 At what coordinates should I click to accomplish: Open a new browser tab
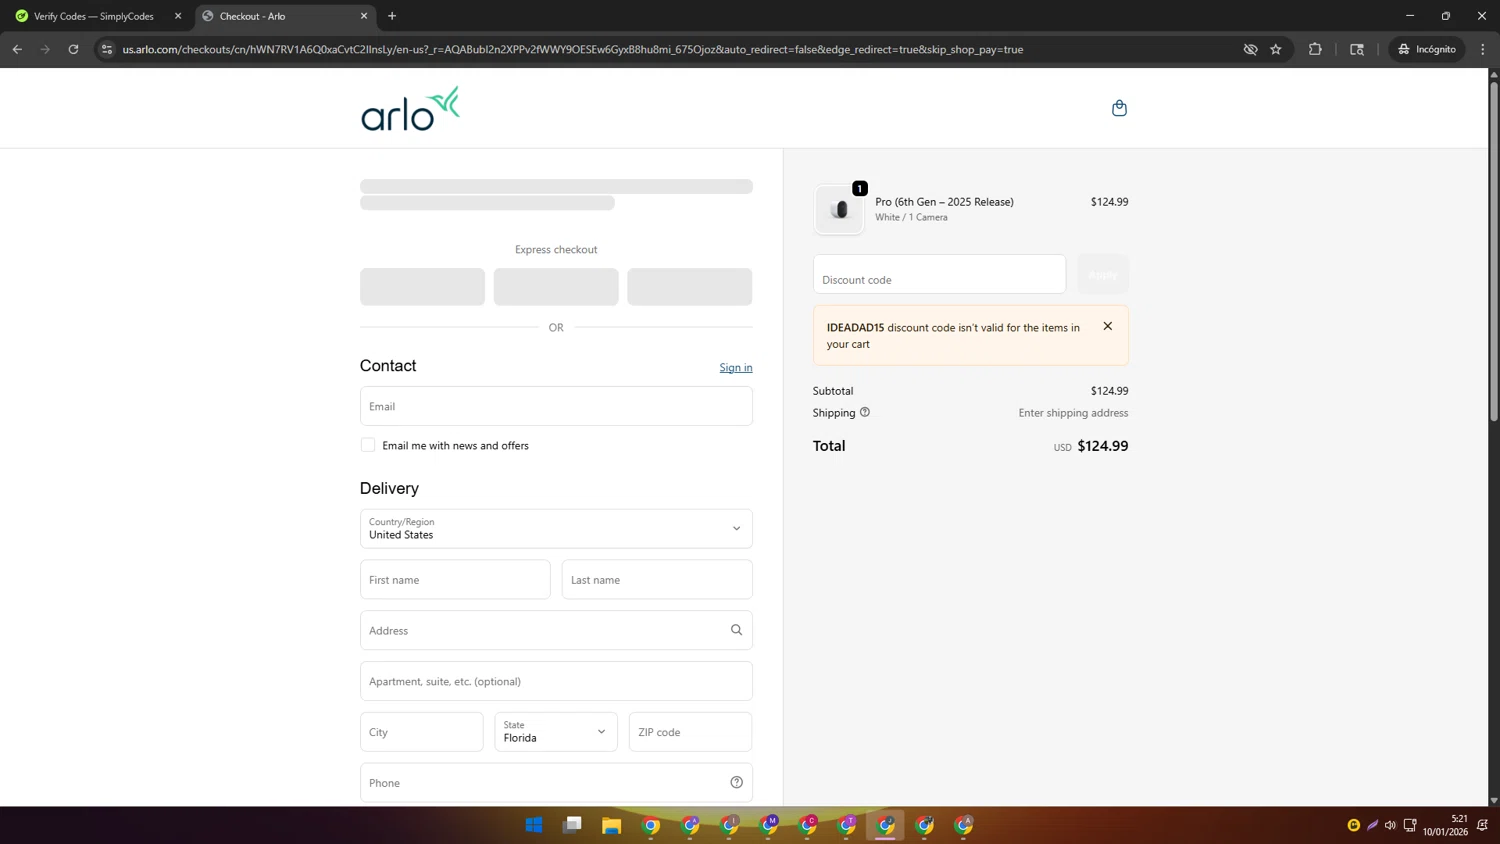pyautogui.click(x=392, y=16)
